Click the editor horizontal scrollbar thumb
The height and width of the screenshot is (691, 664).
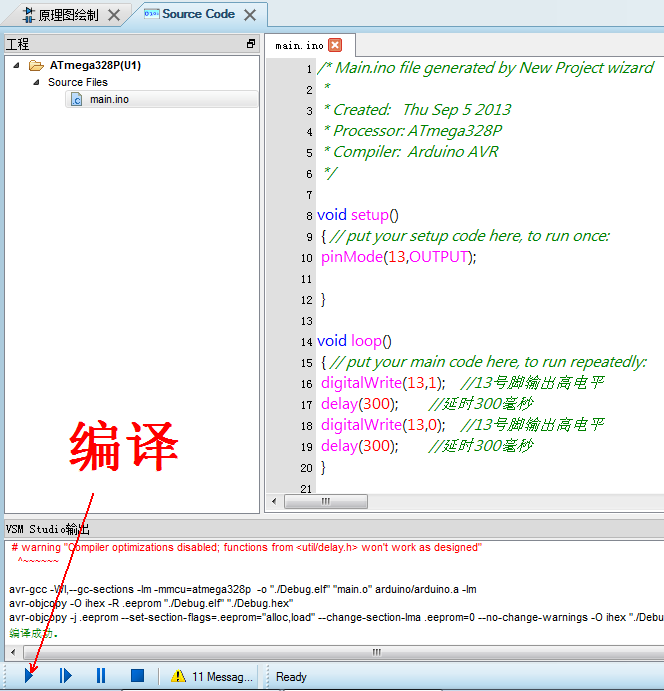pos(326,501)
